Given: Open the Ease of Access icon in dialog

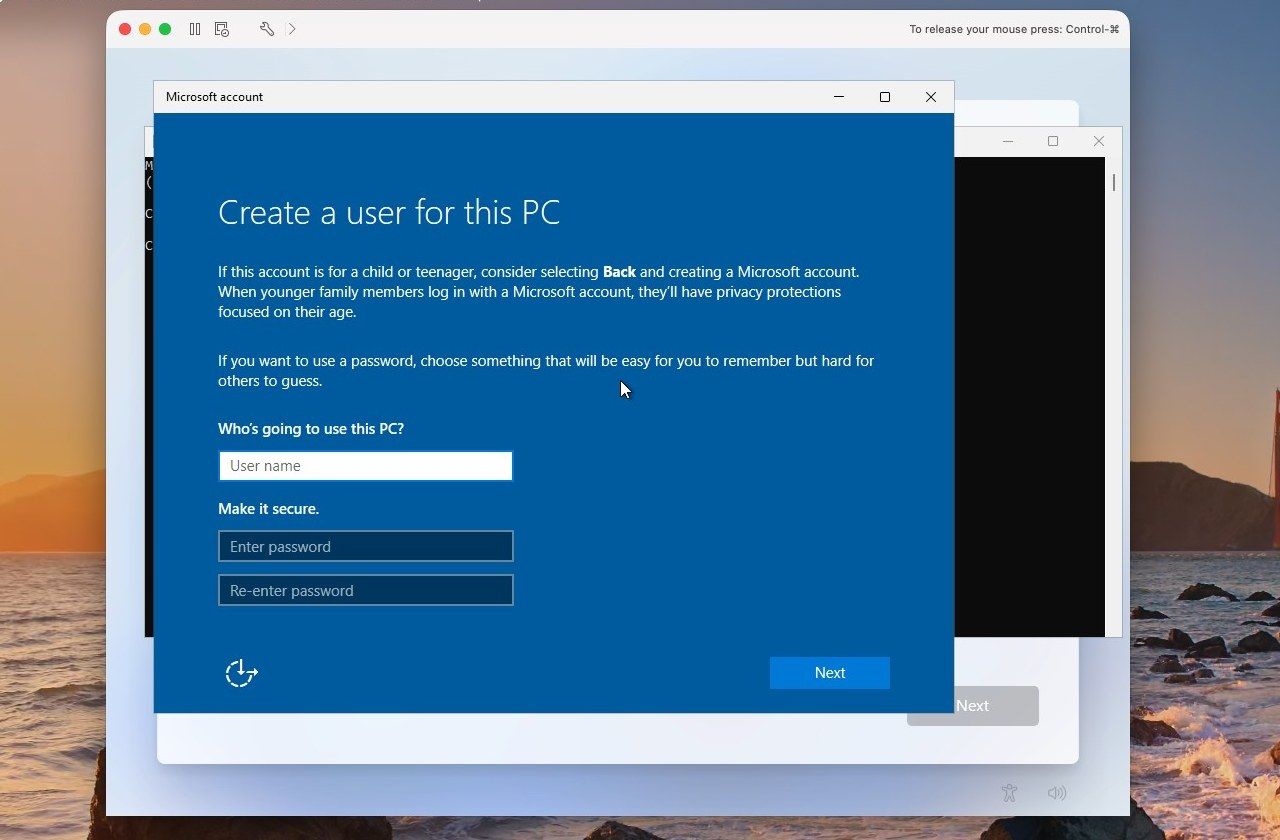Looking at the screenshot, I should point(241,673).
